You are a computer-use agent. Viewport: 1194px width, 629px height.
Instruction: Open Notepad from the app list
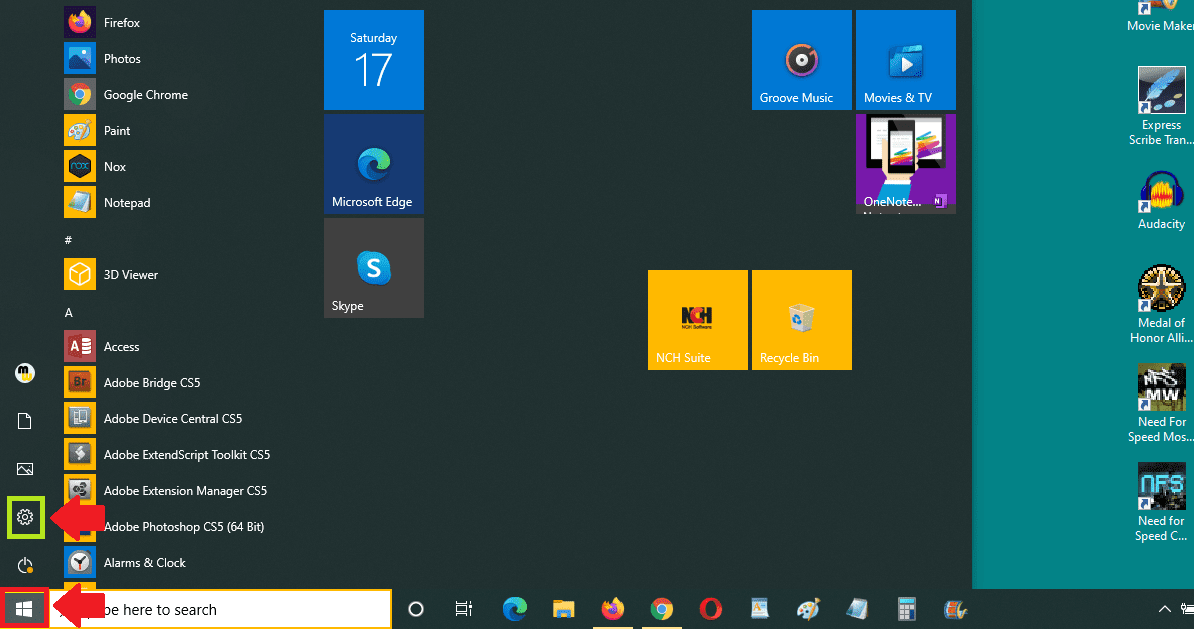click(x=107, y=203)
